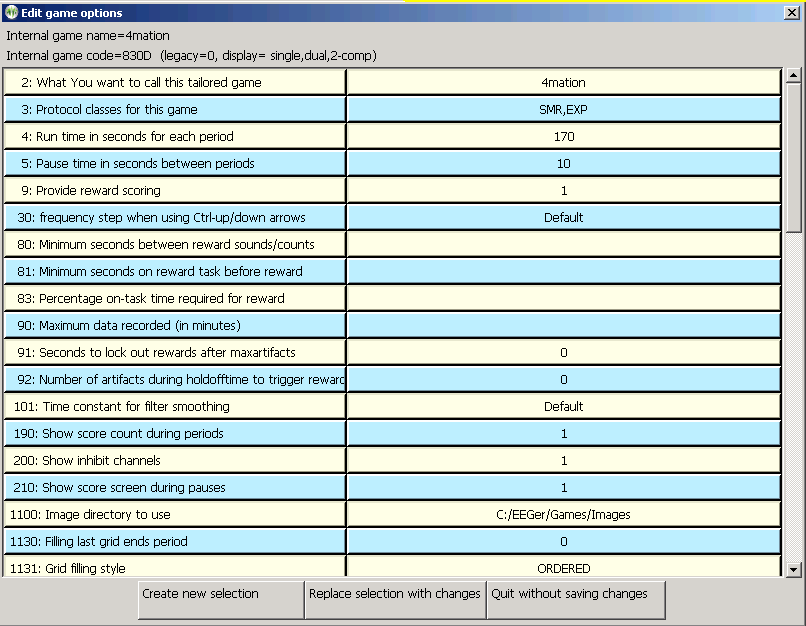Edit the image directory path field
Screen dimensions: 806x626
pos(563,515)
